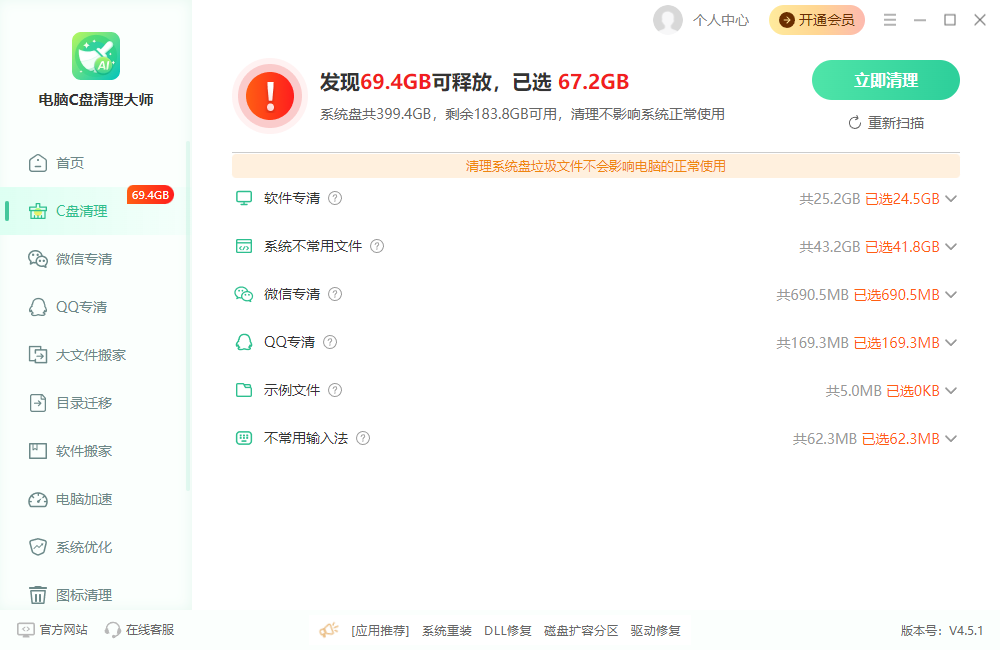Expand the 示例文件 row chevron
This screenshot has height=650, width=1000.
(951, 391)
